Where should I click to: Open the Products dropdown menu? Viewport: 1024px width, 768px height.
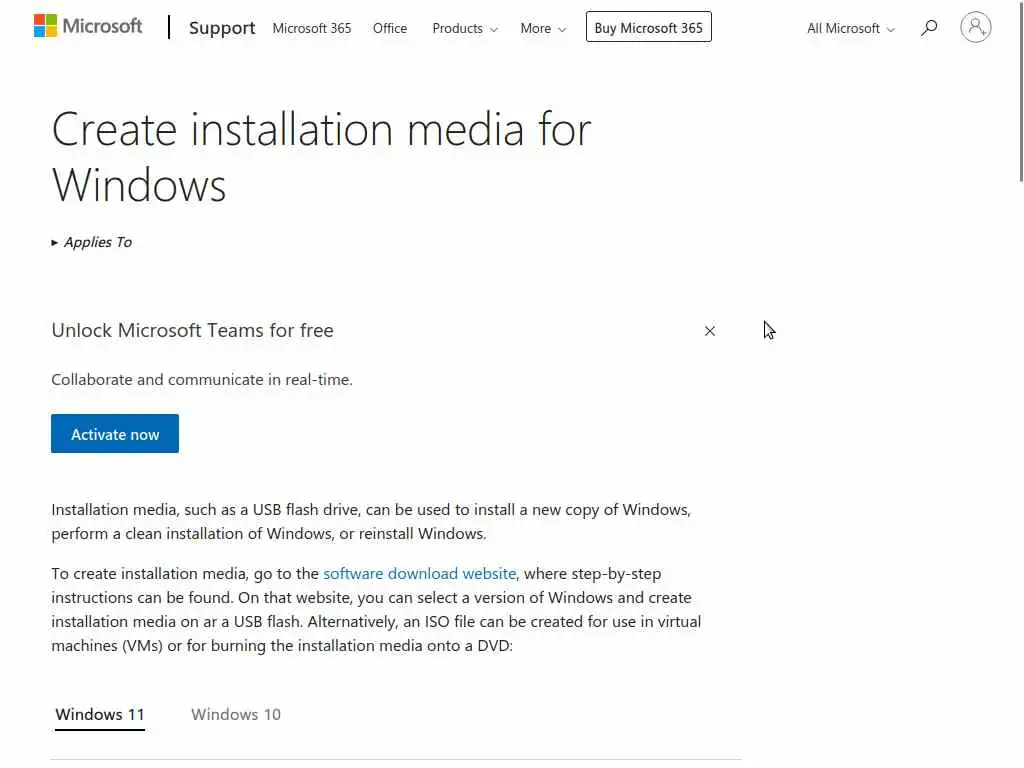[x=464, y=28]
